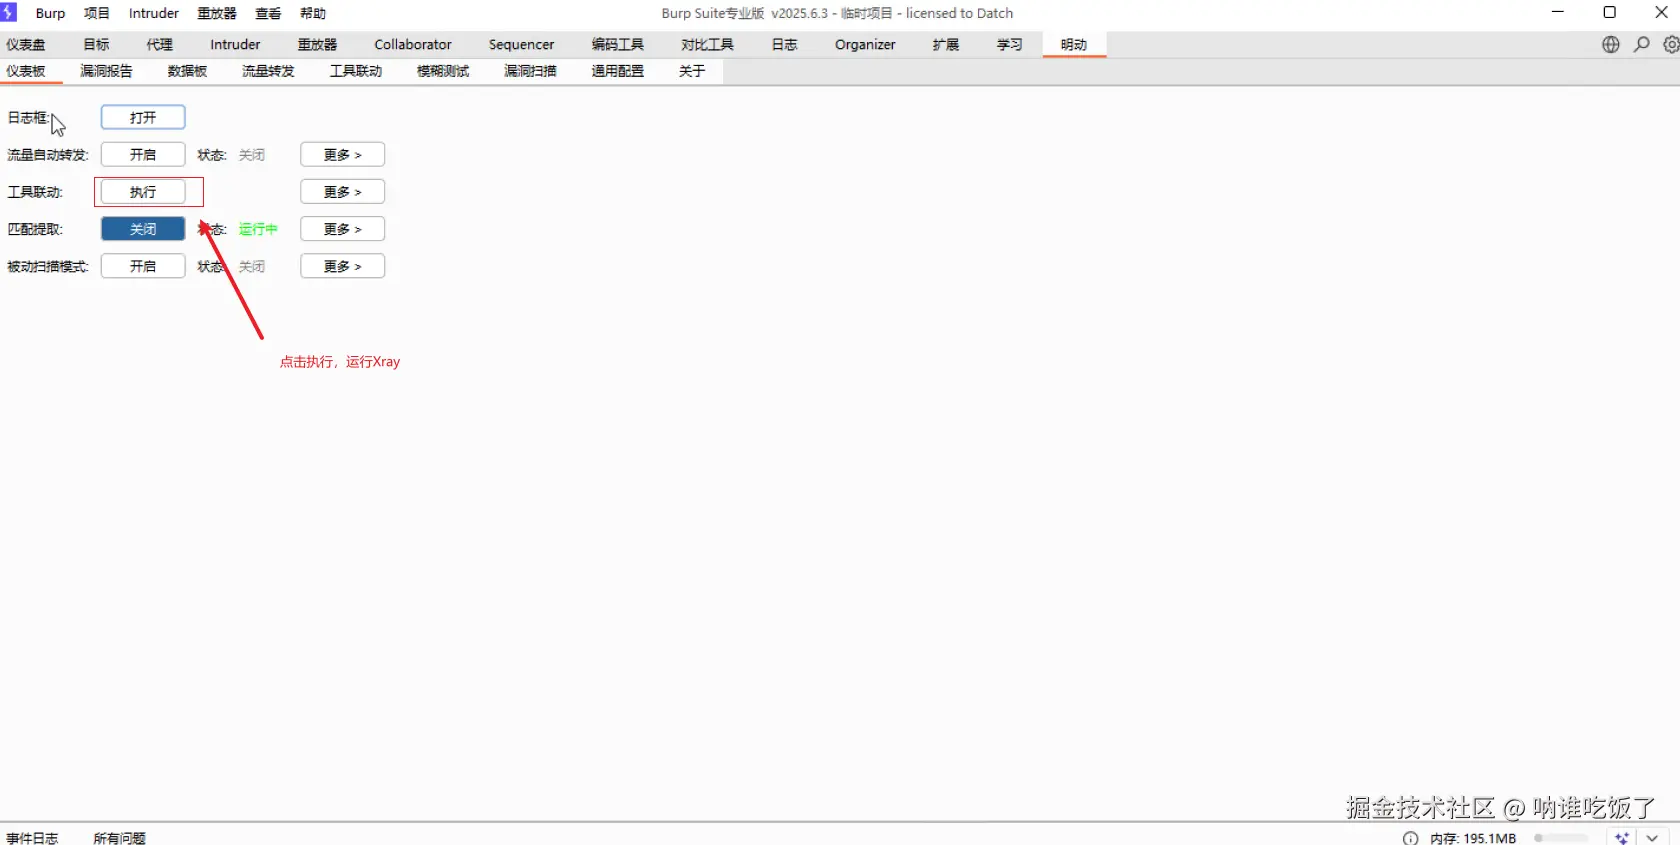Open 事件日志 in status bar
Viewport: 1680px width, 845px height.
tap(32, 838)
